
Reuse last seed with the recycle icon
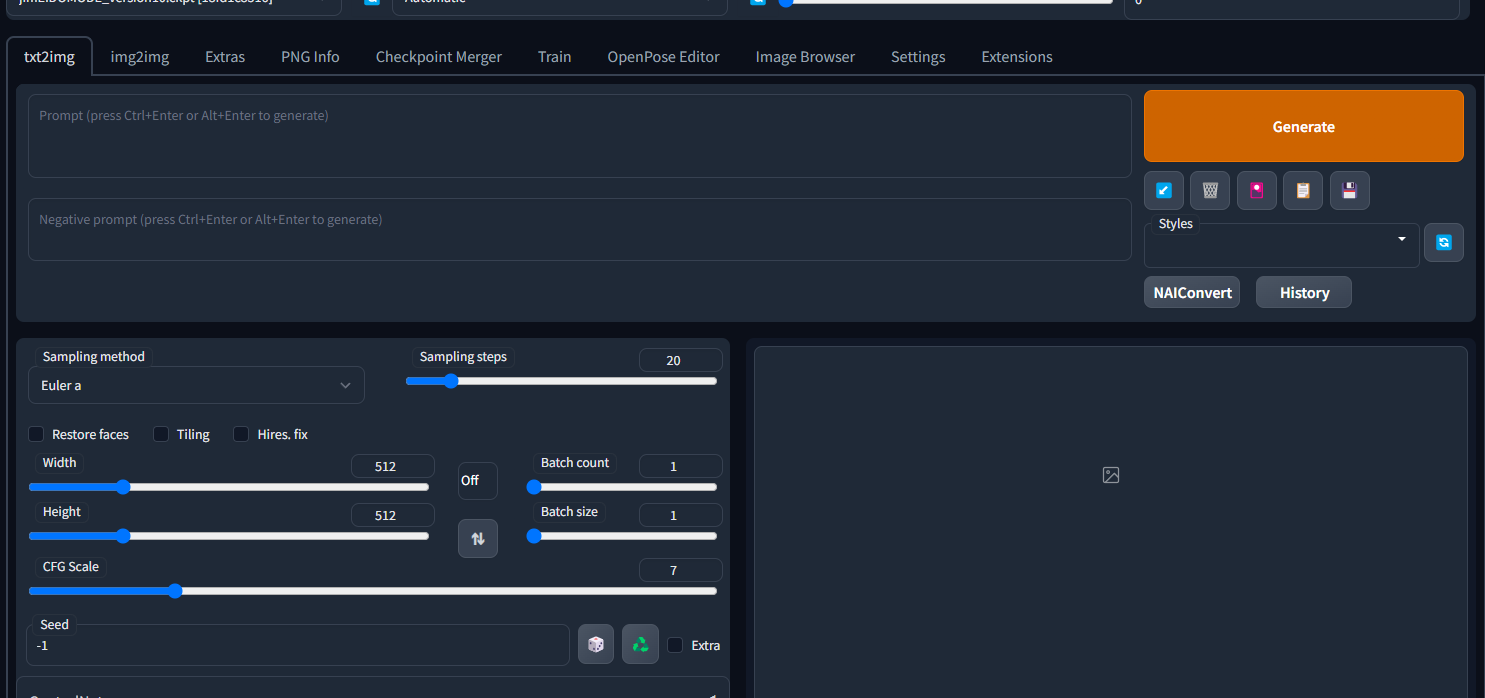click(x=641, y=645)
